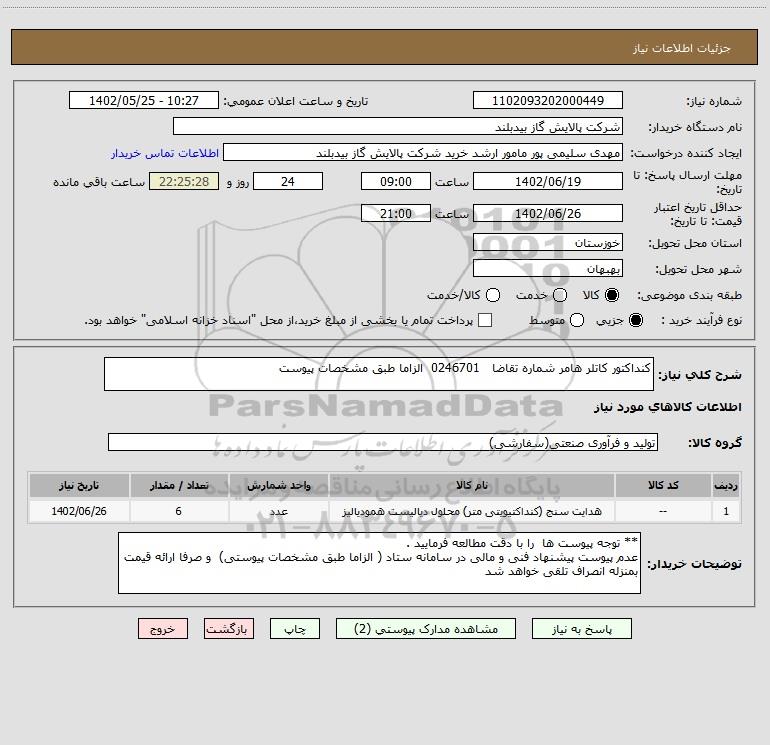The image size is (770, 745).
Task: Click the تعداد / مقدار column header
Action: pyautogui.click(x=179, y=485)
